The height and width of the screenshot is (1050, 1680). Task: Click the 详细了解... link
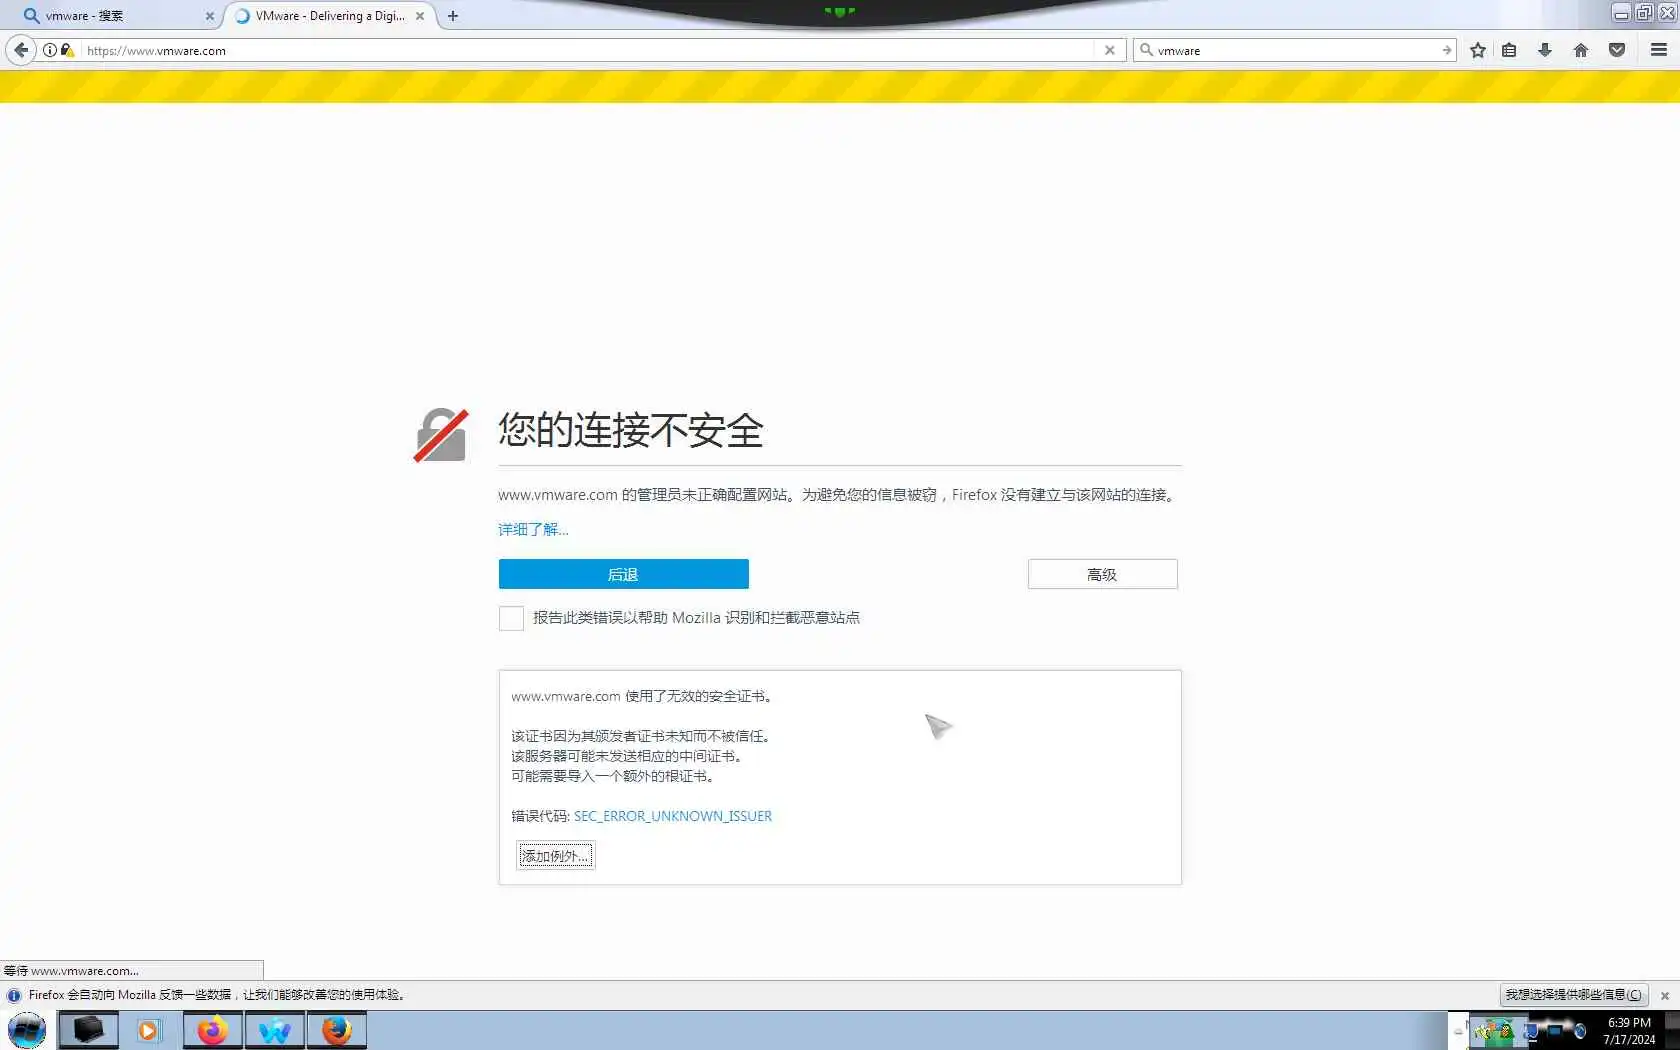[533, 530]
